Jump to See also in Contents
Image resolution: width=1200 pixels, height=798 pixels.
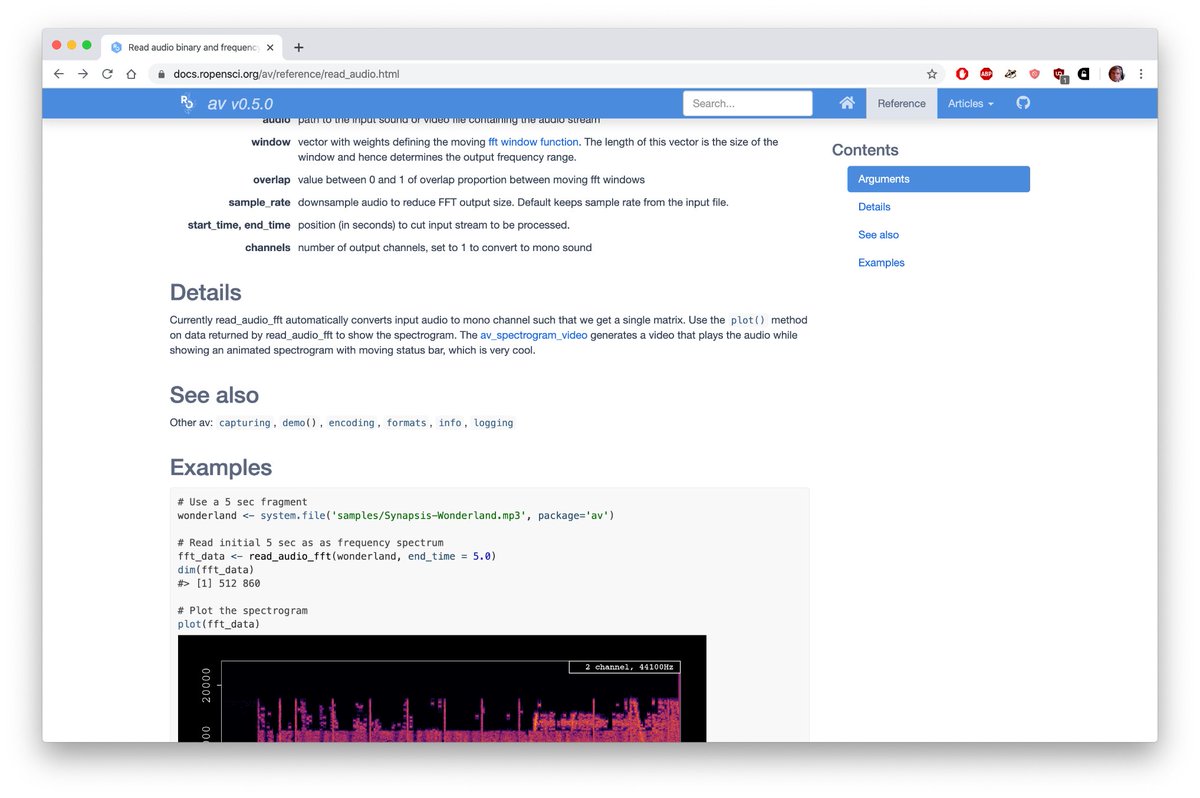(x=878, y=235)
